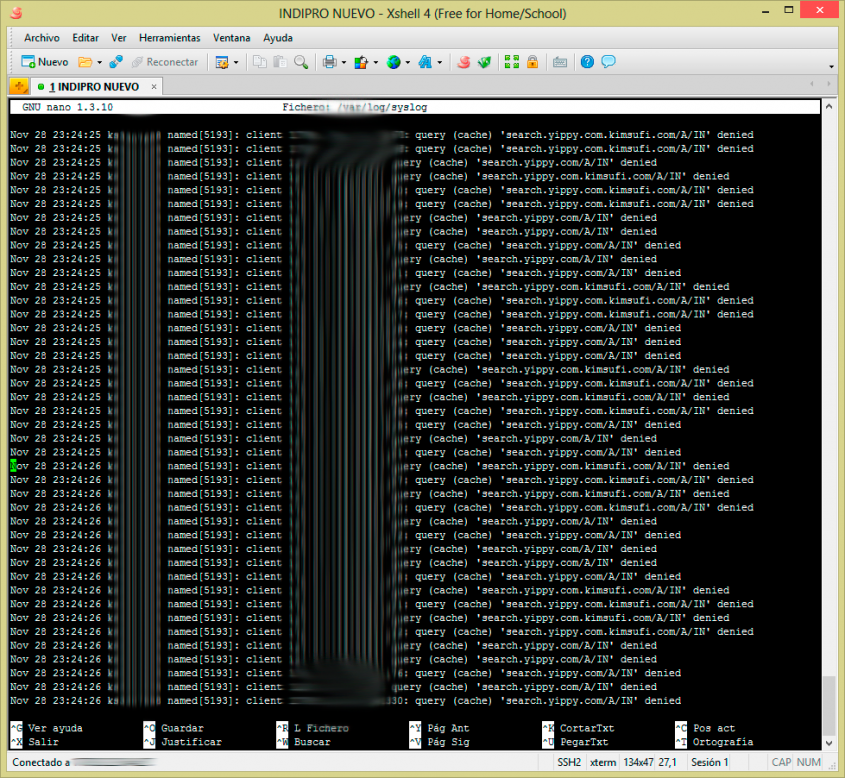Click the ^T Ortografía shortcut
Image resolution: width=845 pixels, height=778 pixels.
pyautogui.click(x=714, y=742)
